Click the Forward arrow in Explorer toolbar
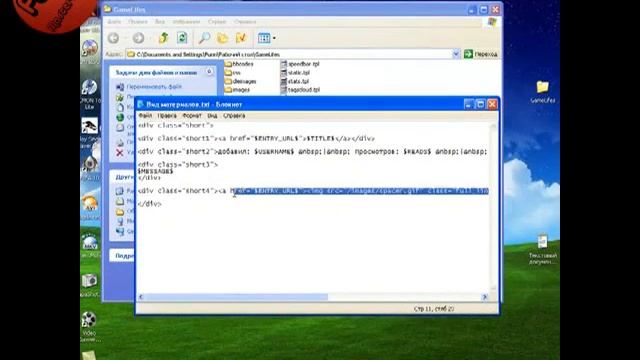Screen dimensions: 640x360 pos(138,38)
